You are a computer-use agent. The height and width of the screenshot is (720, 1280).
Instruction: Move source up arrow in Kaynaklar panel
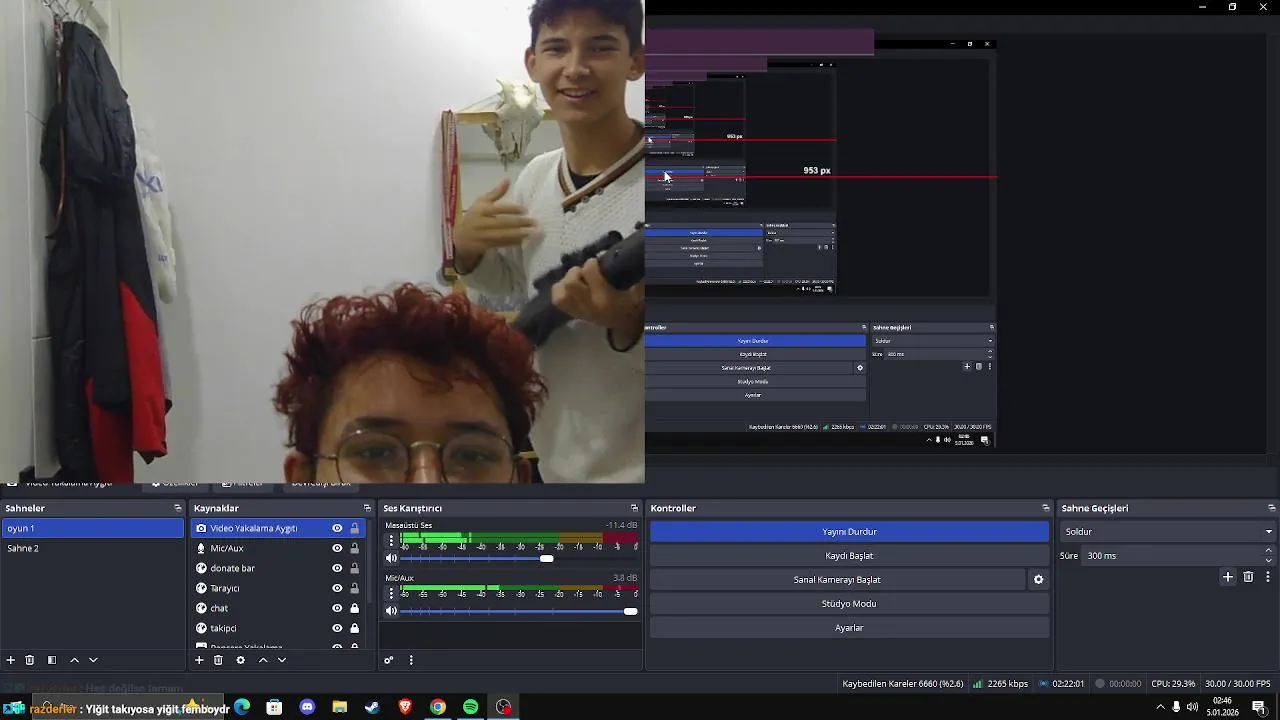pyautogui.click(x=263, y=660)
